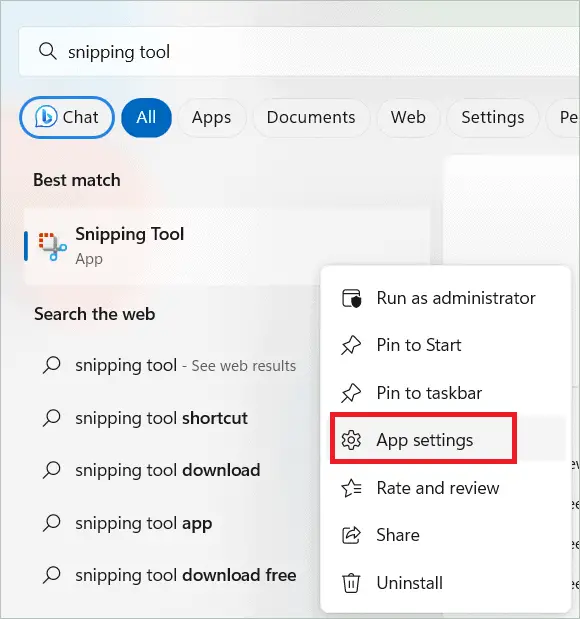
Task: Click the Snipping Tool app icon
Action: (x=52, y=247)
